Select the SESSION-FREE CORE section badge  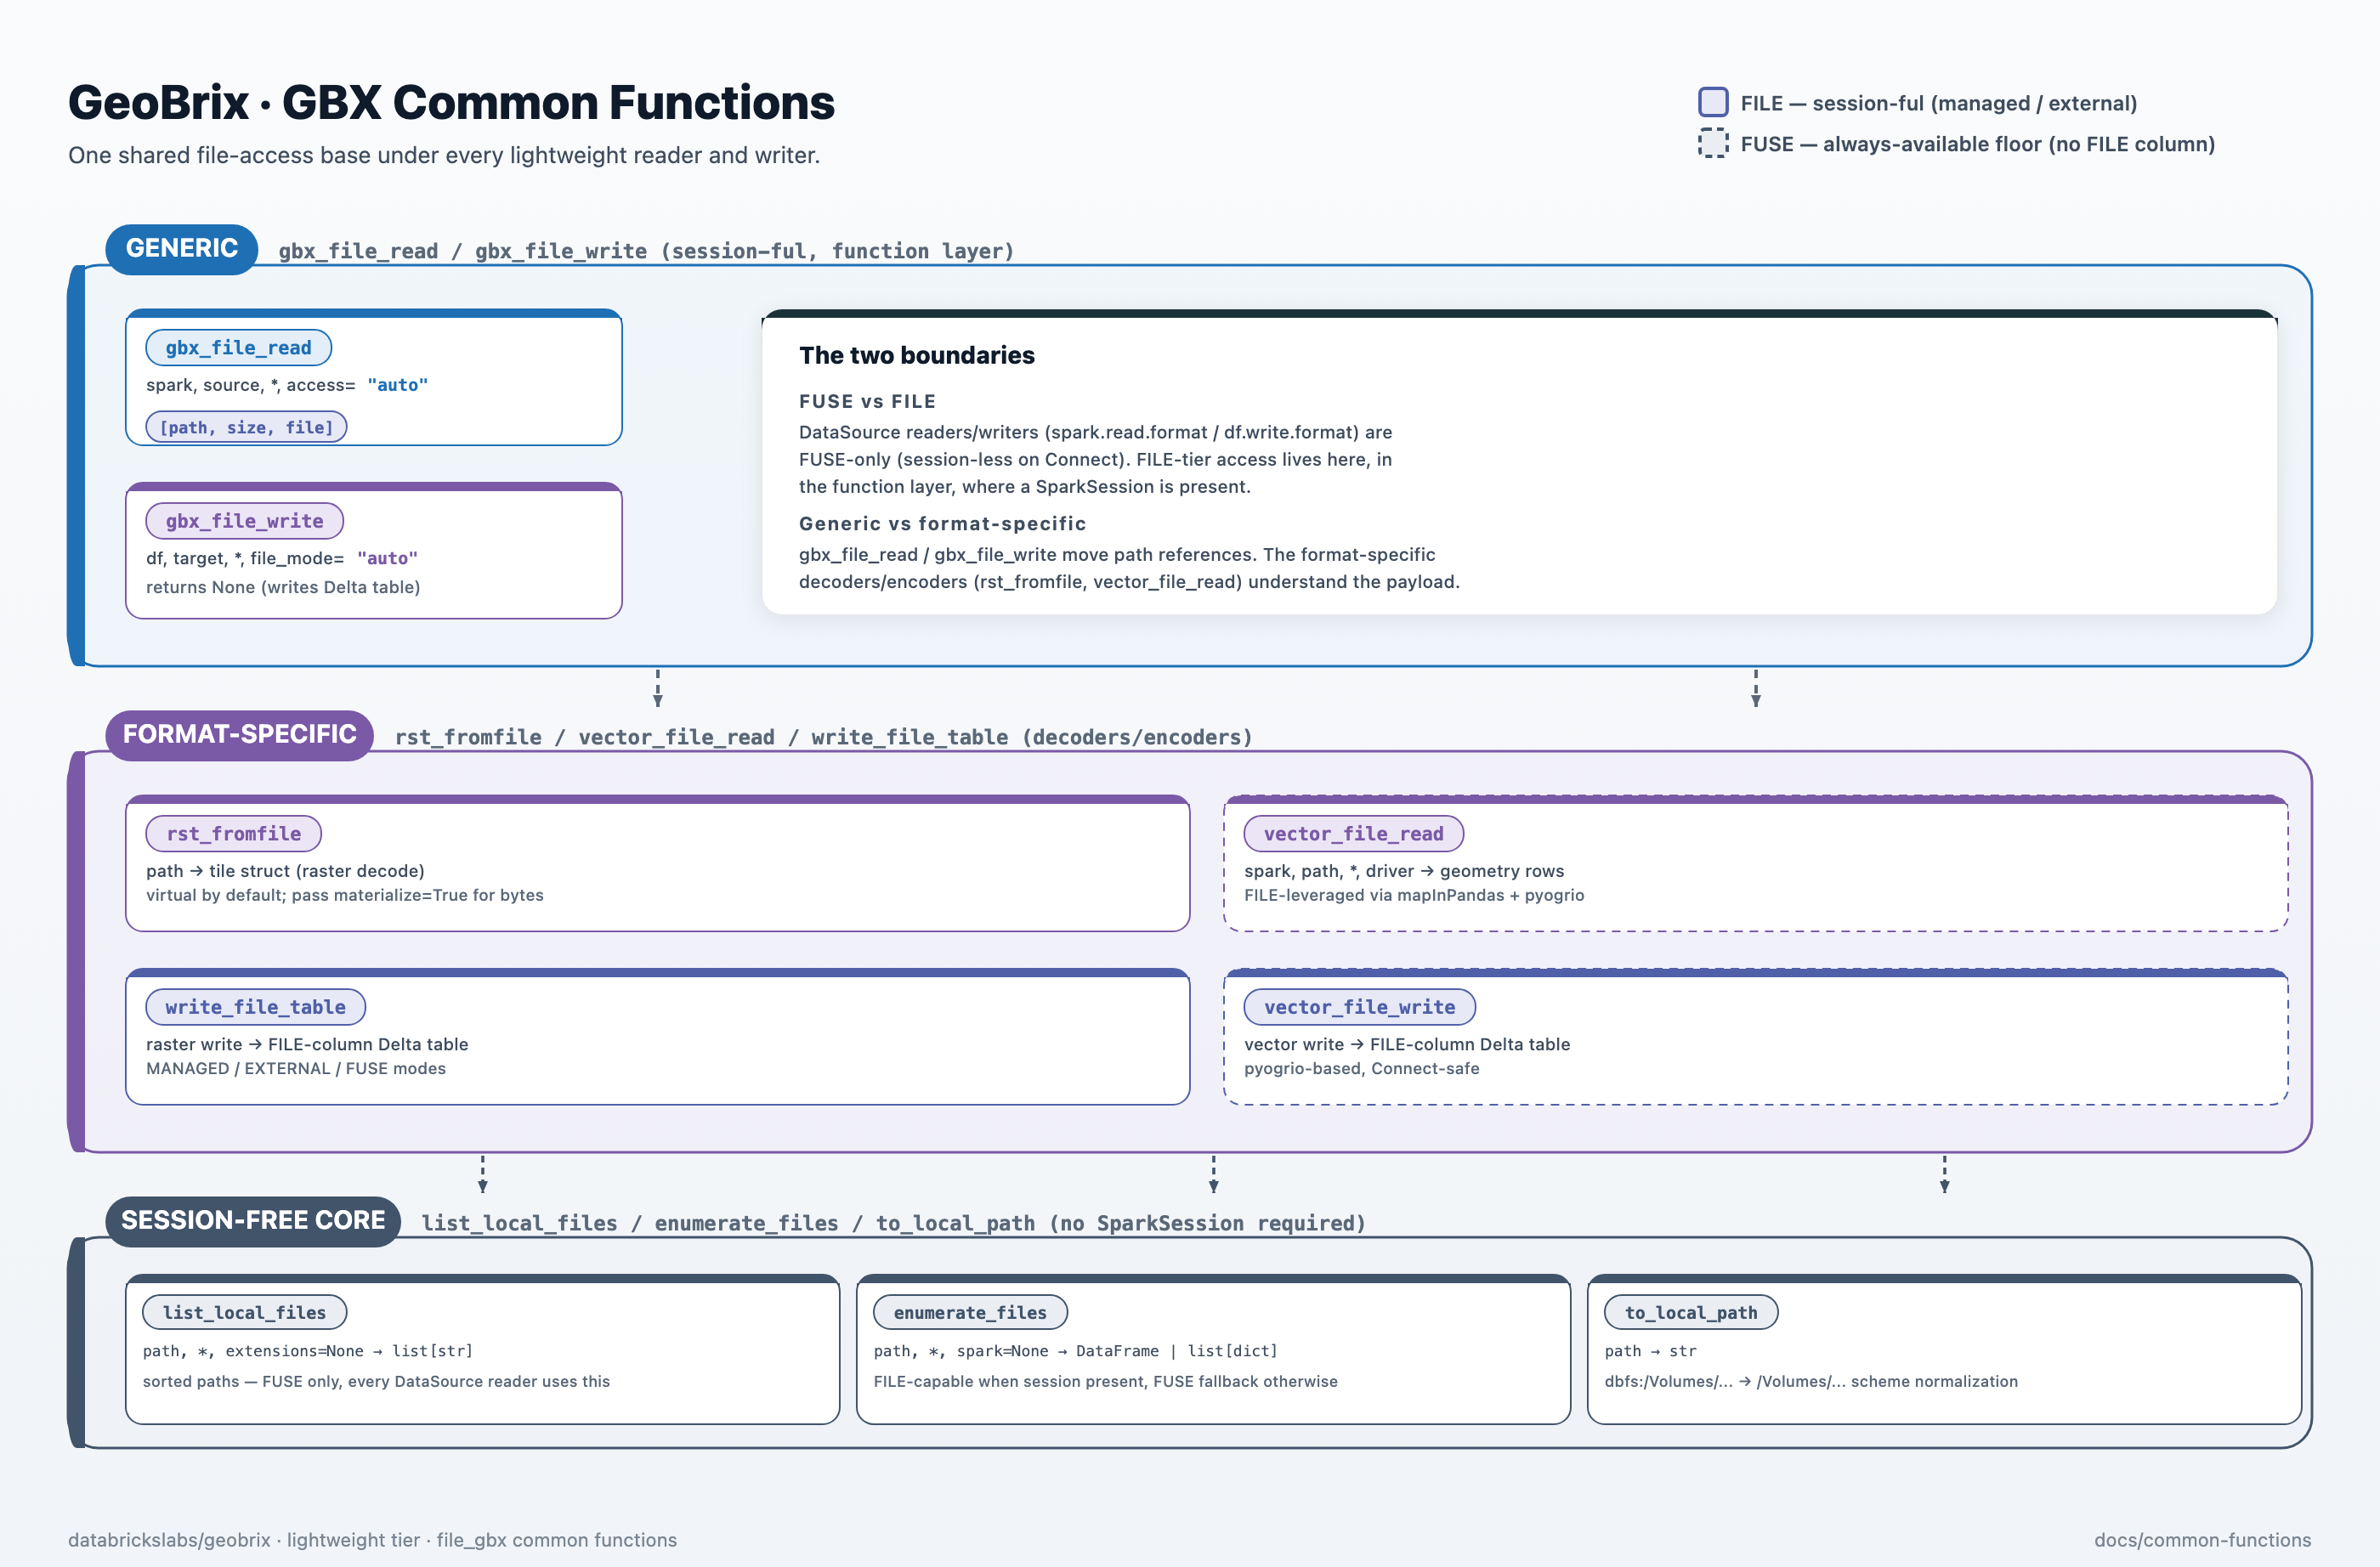pyautogui.click(x=253, y=1221)
